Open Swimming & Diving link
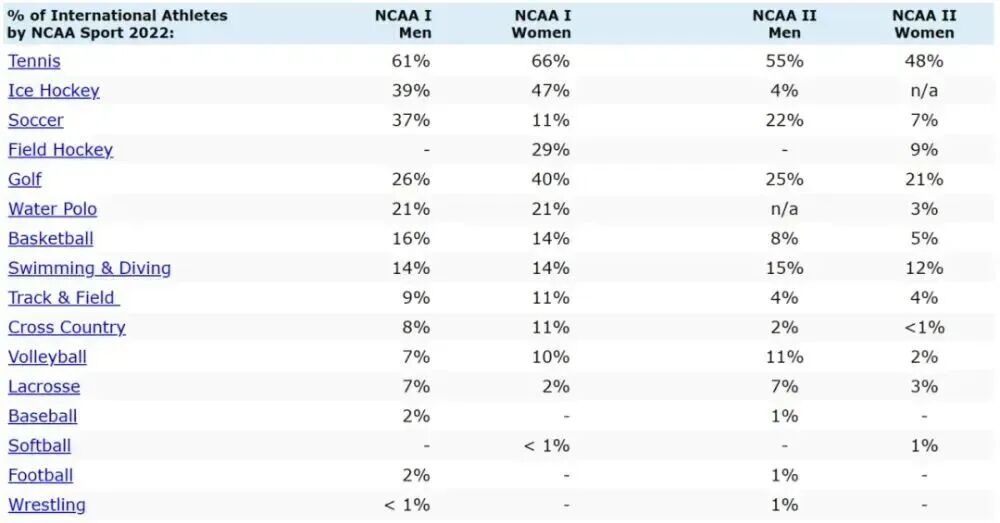Viewport: 1000px width, 523px height. pyautogui.click(x=89, y=268)
